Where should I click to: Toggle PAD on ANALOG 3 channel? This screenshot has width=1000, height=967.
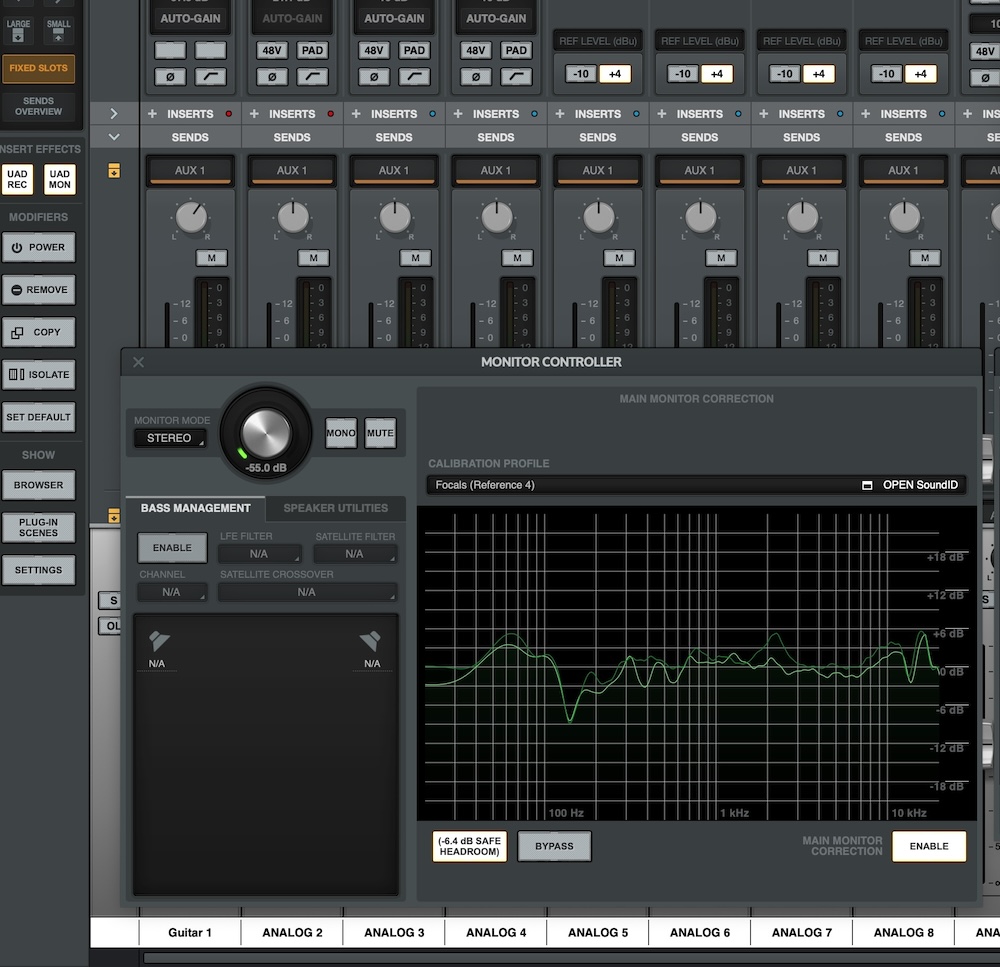pos(415,50)
